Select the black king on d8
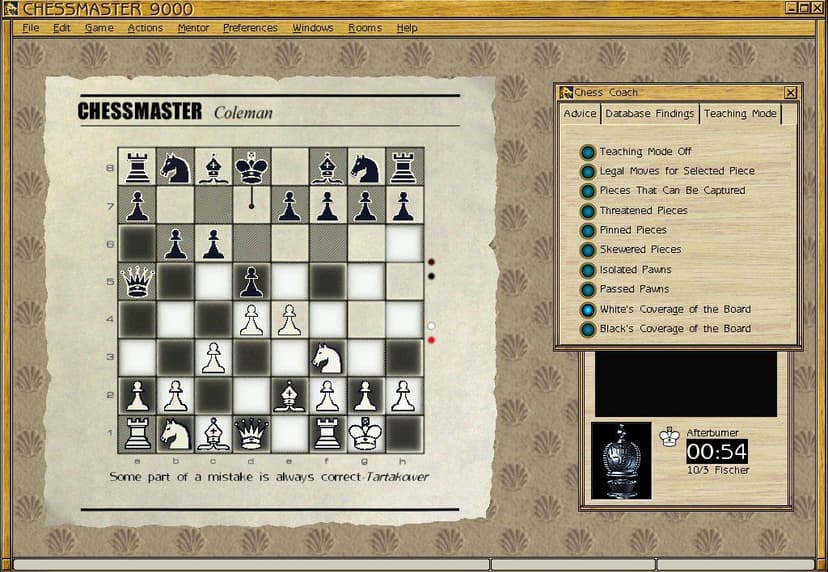Image resolution: width=828 pixels, height=572 pixels. click(x=251, y=167)
